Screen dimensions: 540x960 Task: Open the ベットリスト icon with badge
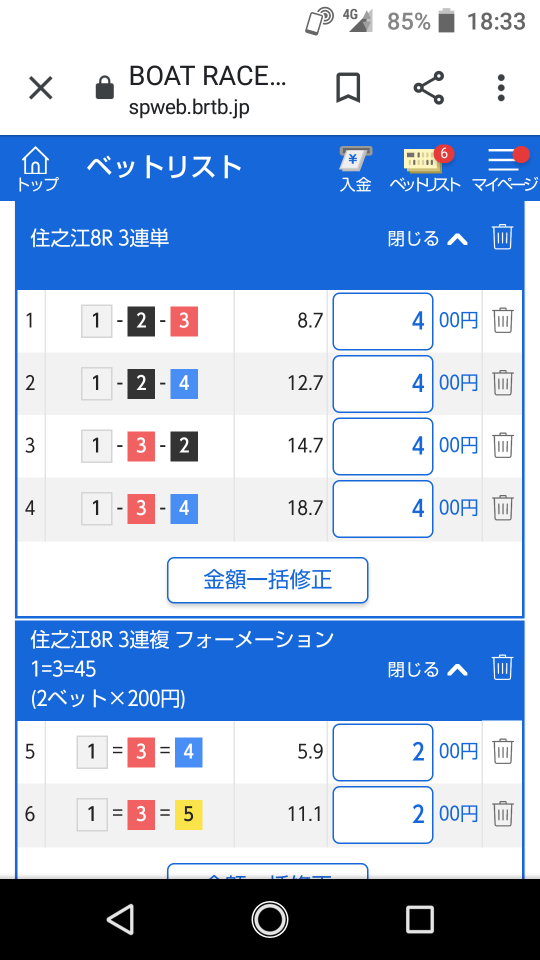point(426,169)
